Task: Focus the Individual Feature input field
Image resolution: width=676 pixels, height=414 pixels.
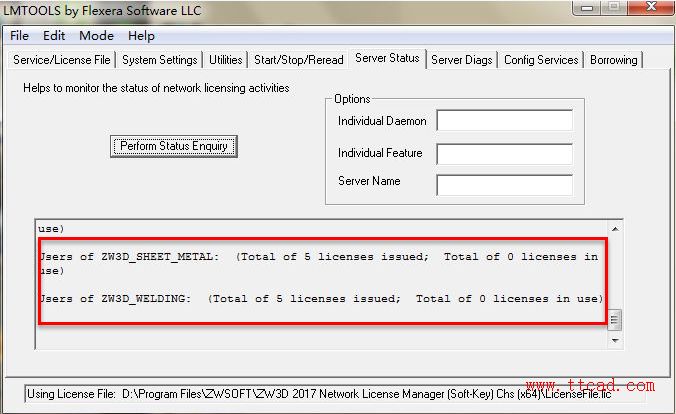Action: (504, 154)
